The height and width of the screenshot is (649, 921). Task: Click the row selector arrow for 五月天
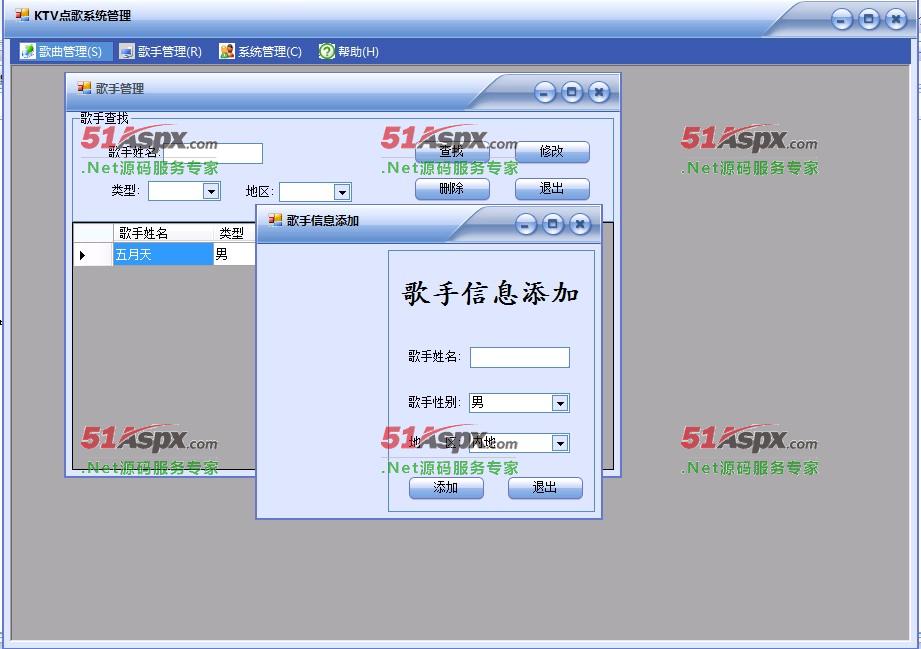93,254
